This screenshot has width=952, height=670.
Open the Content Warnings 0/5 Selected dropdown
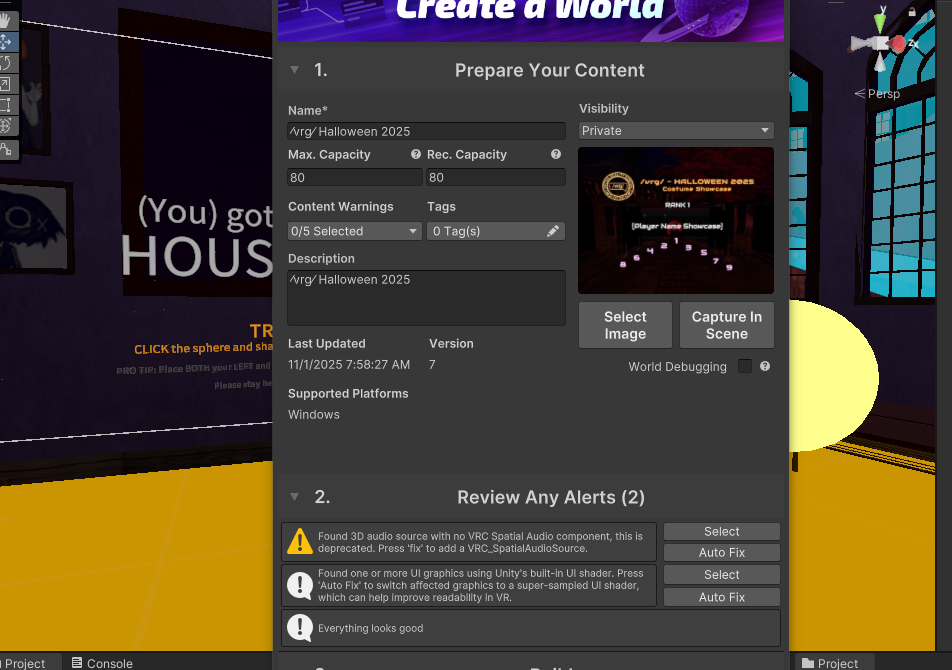(355, 231)
